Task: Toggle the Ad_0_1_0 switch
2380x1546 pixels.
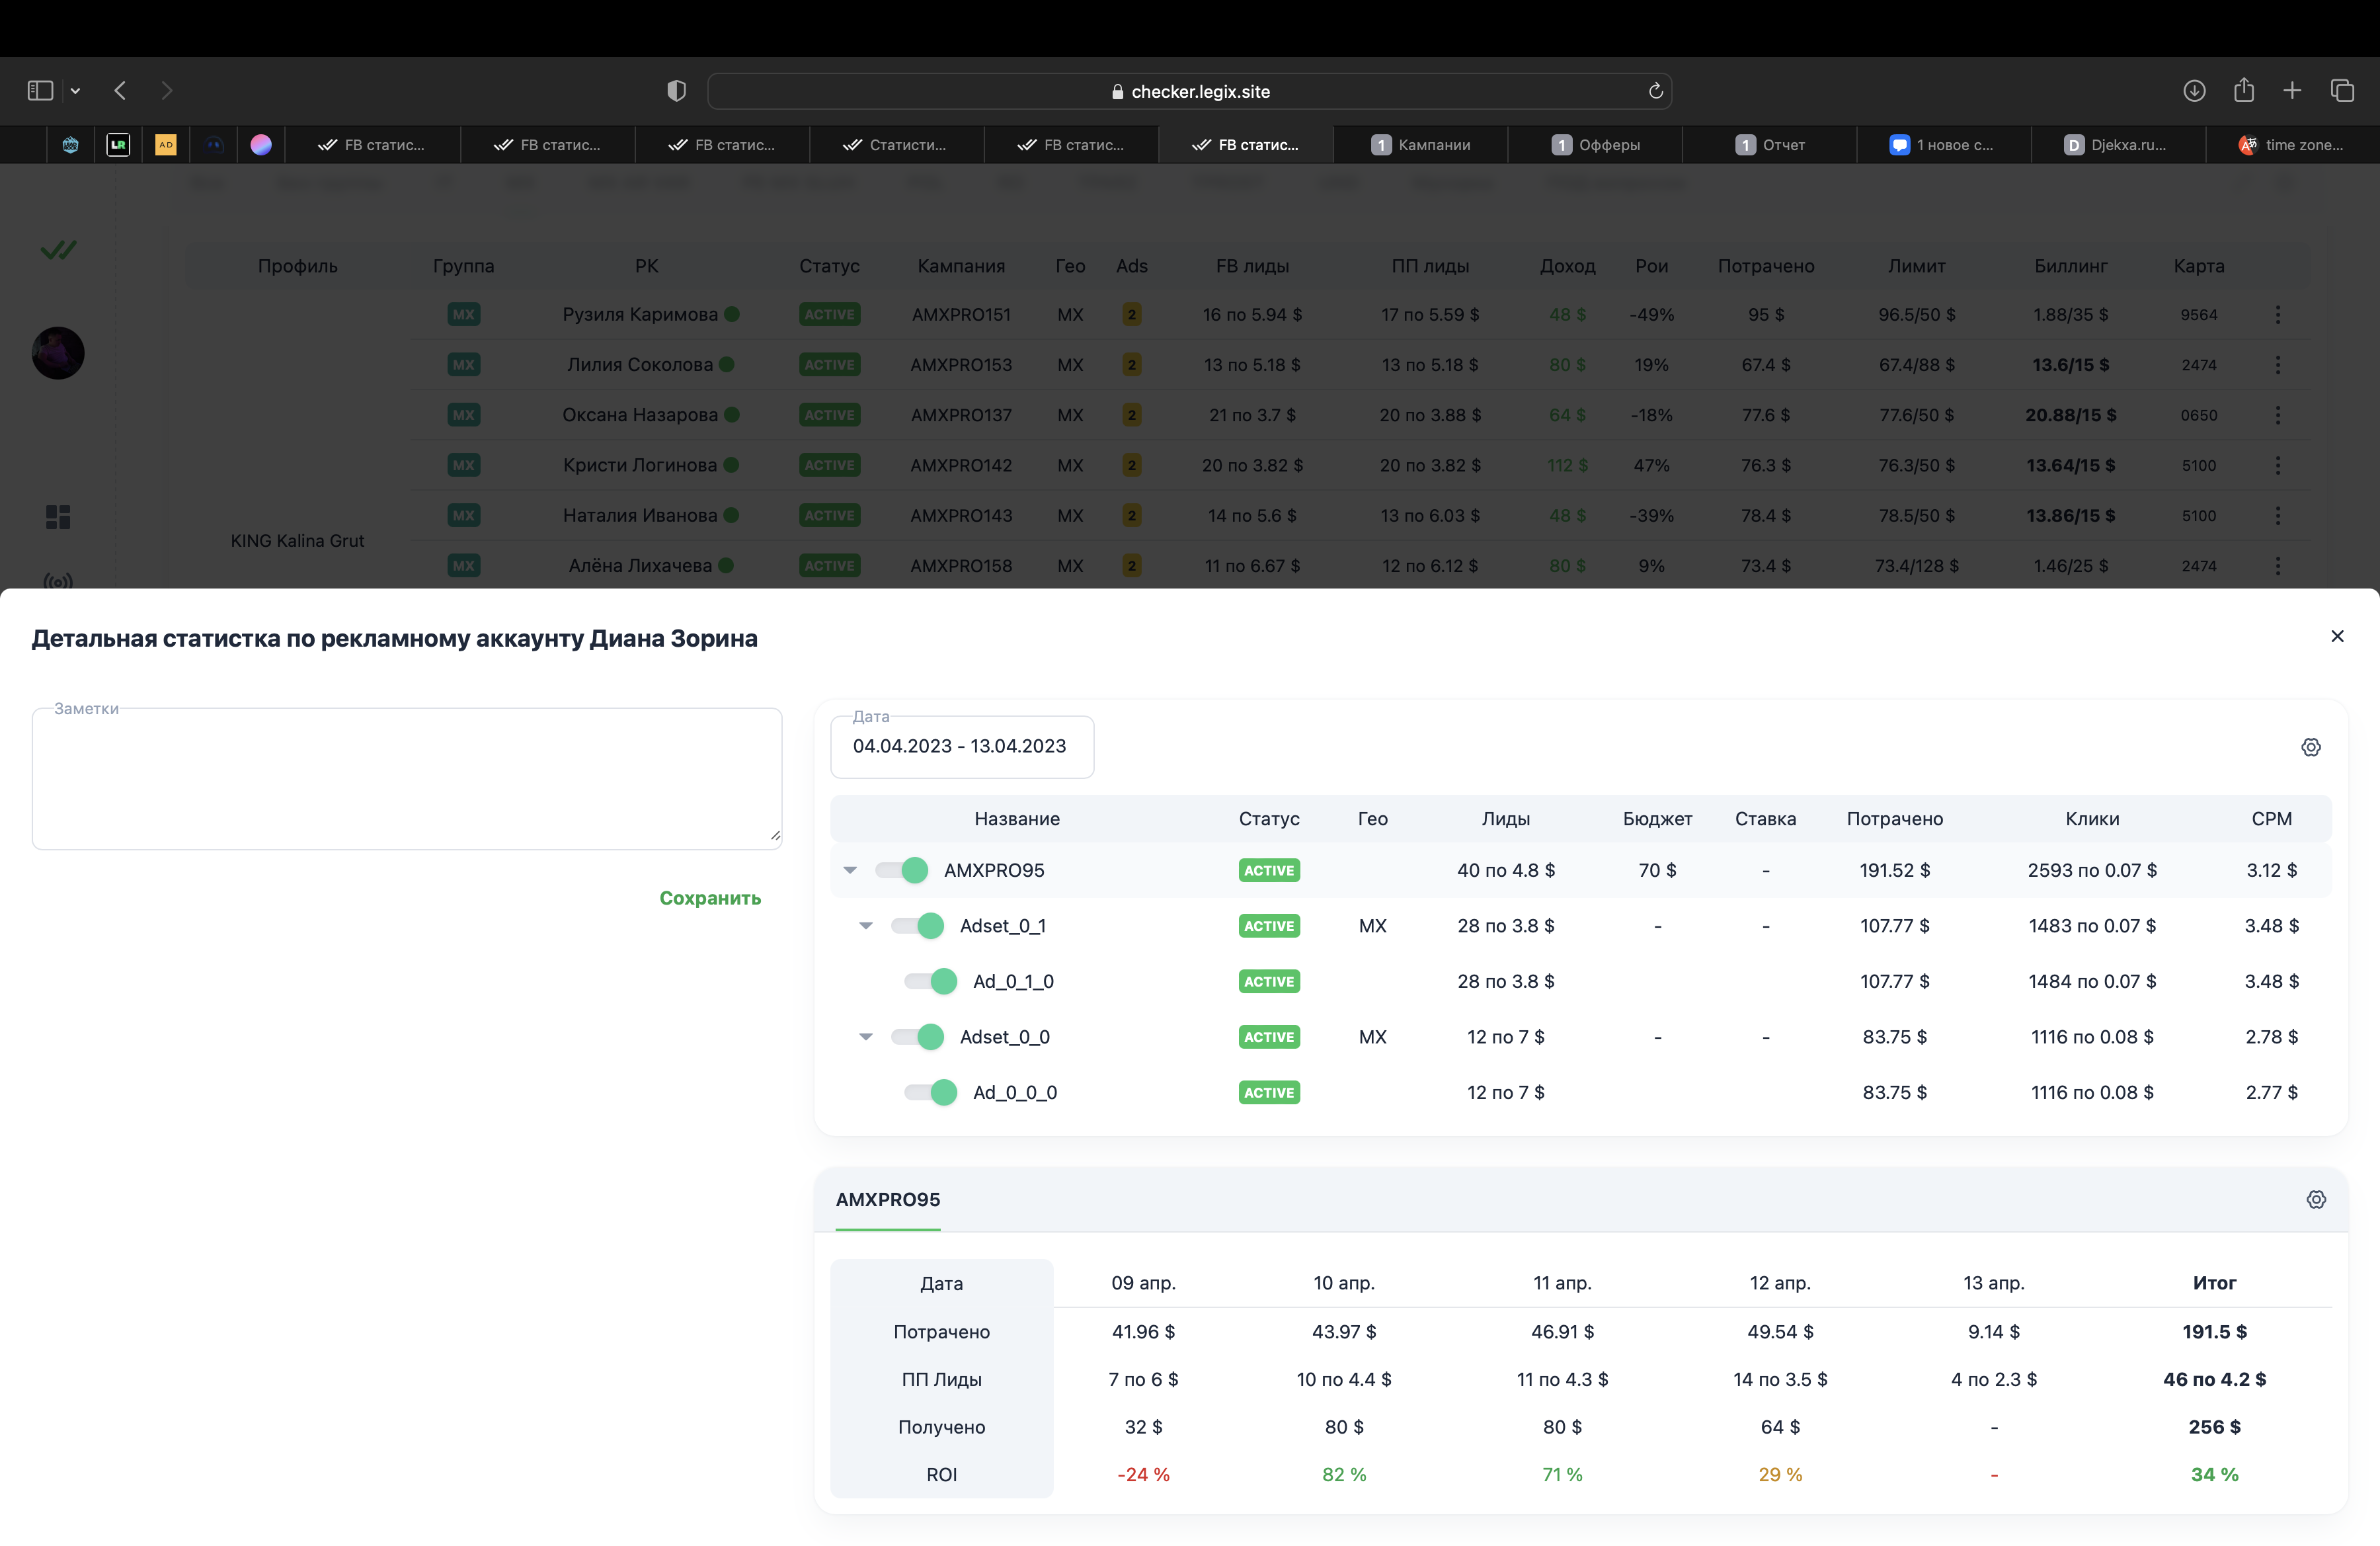Action: point(931,981)
